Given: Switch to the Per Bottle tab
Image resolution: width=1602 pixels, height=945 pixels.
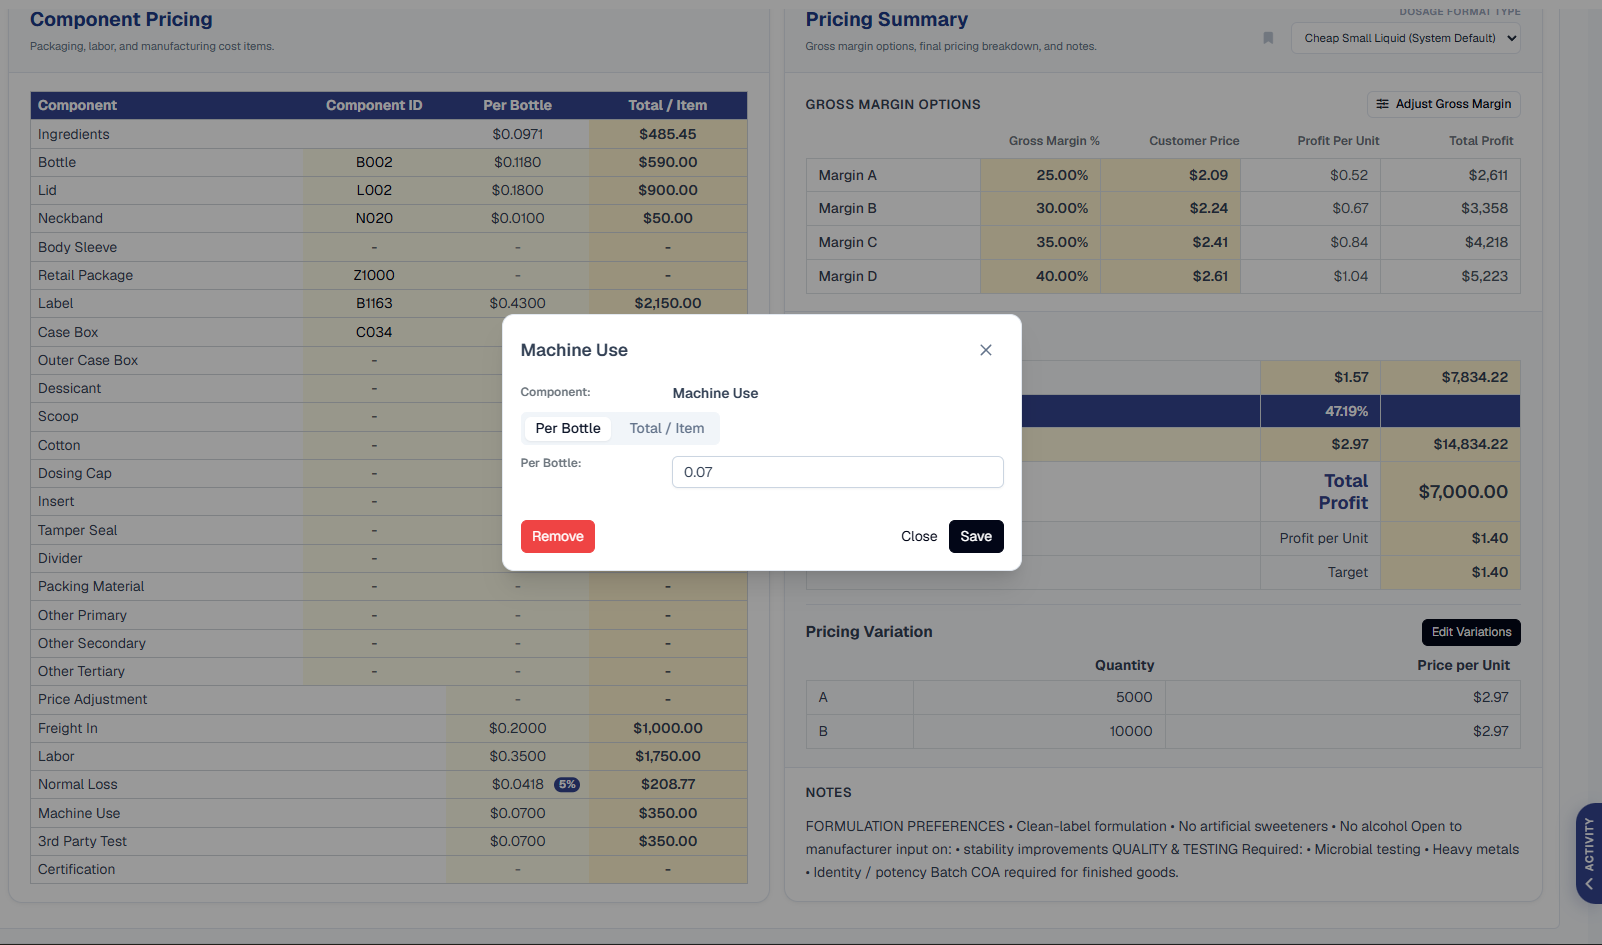Looking at the screenshot, I should [x=568, y=428].
